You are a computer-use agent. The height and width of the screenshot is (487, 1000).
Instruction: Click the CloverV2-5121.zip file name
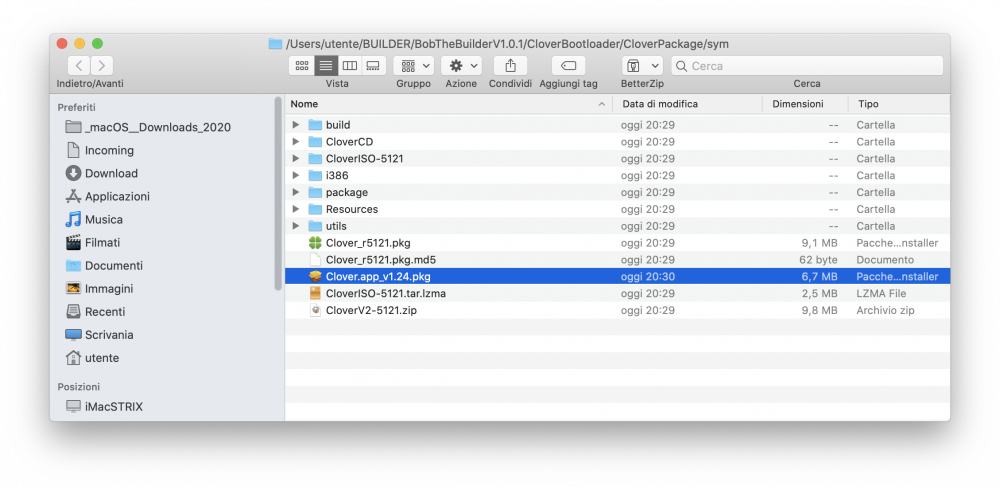point(371,310)
